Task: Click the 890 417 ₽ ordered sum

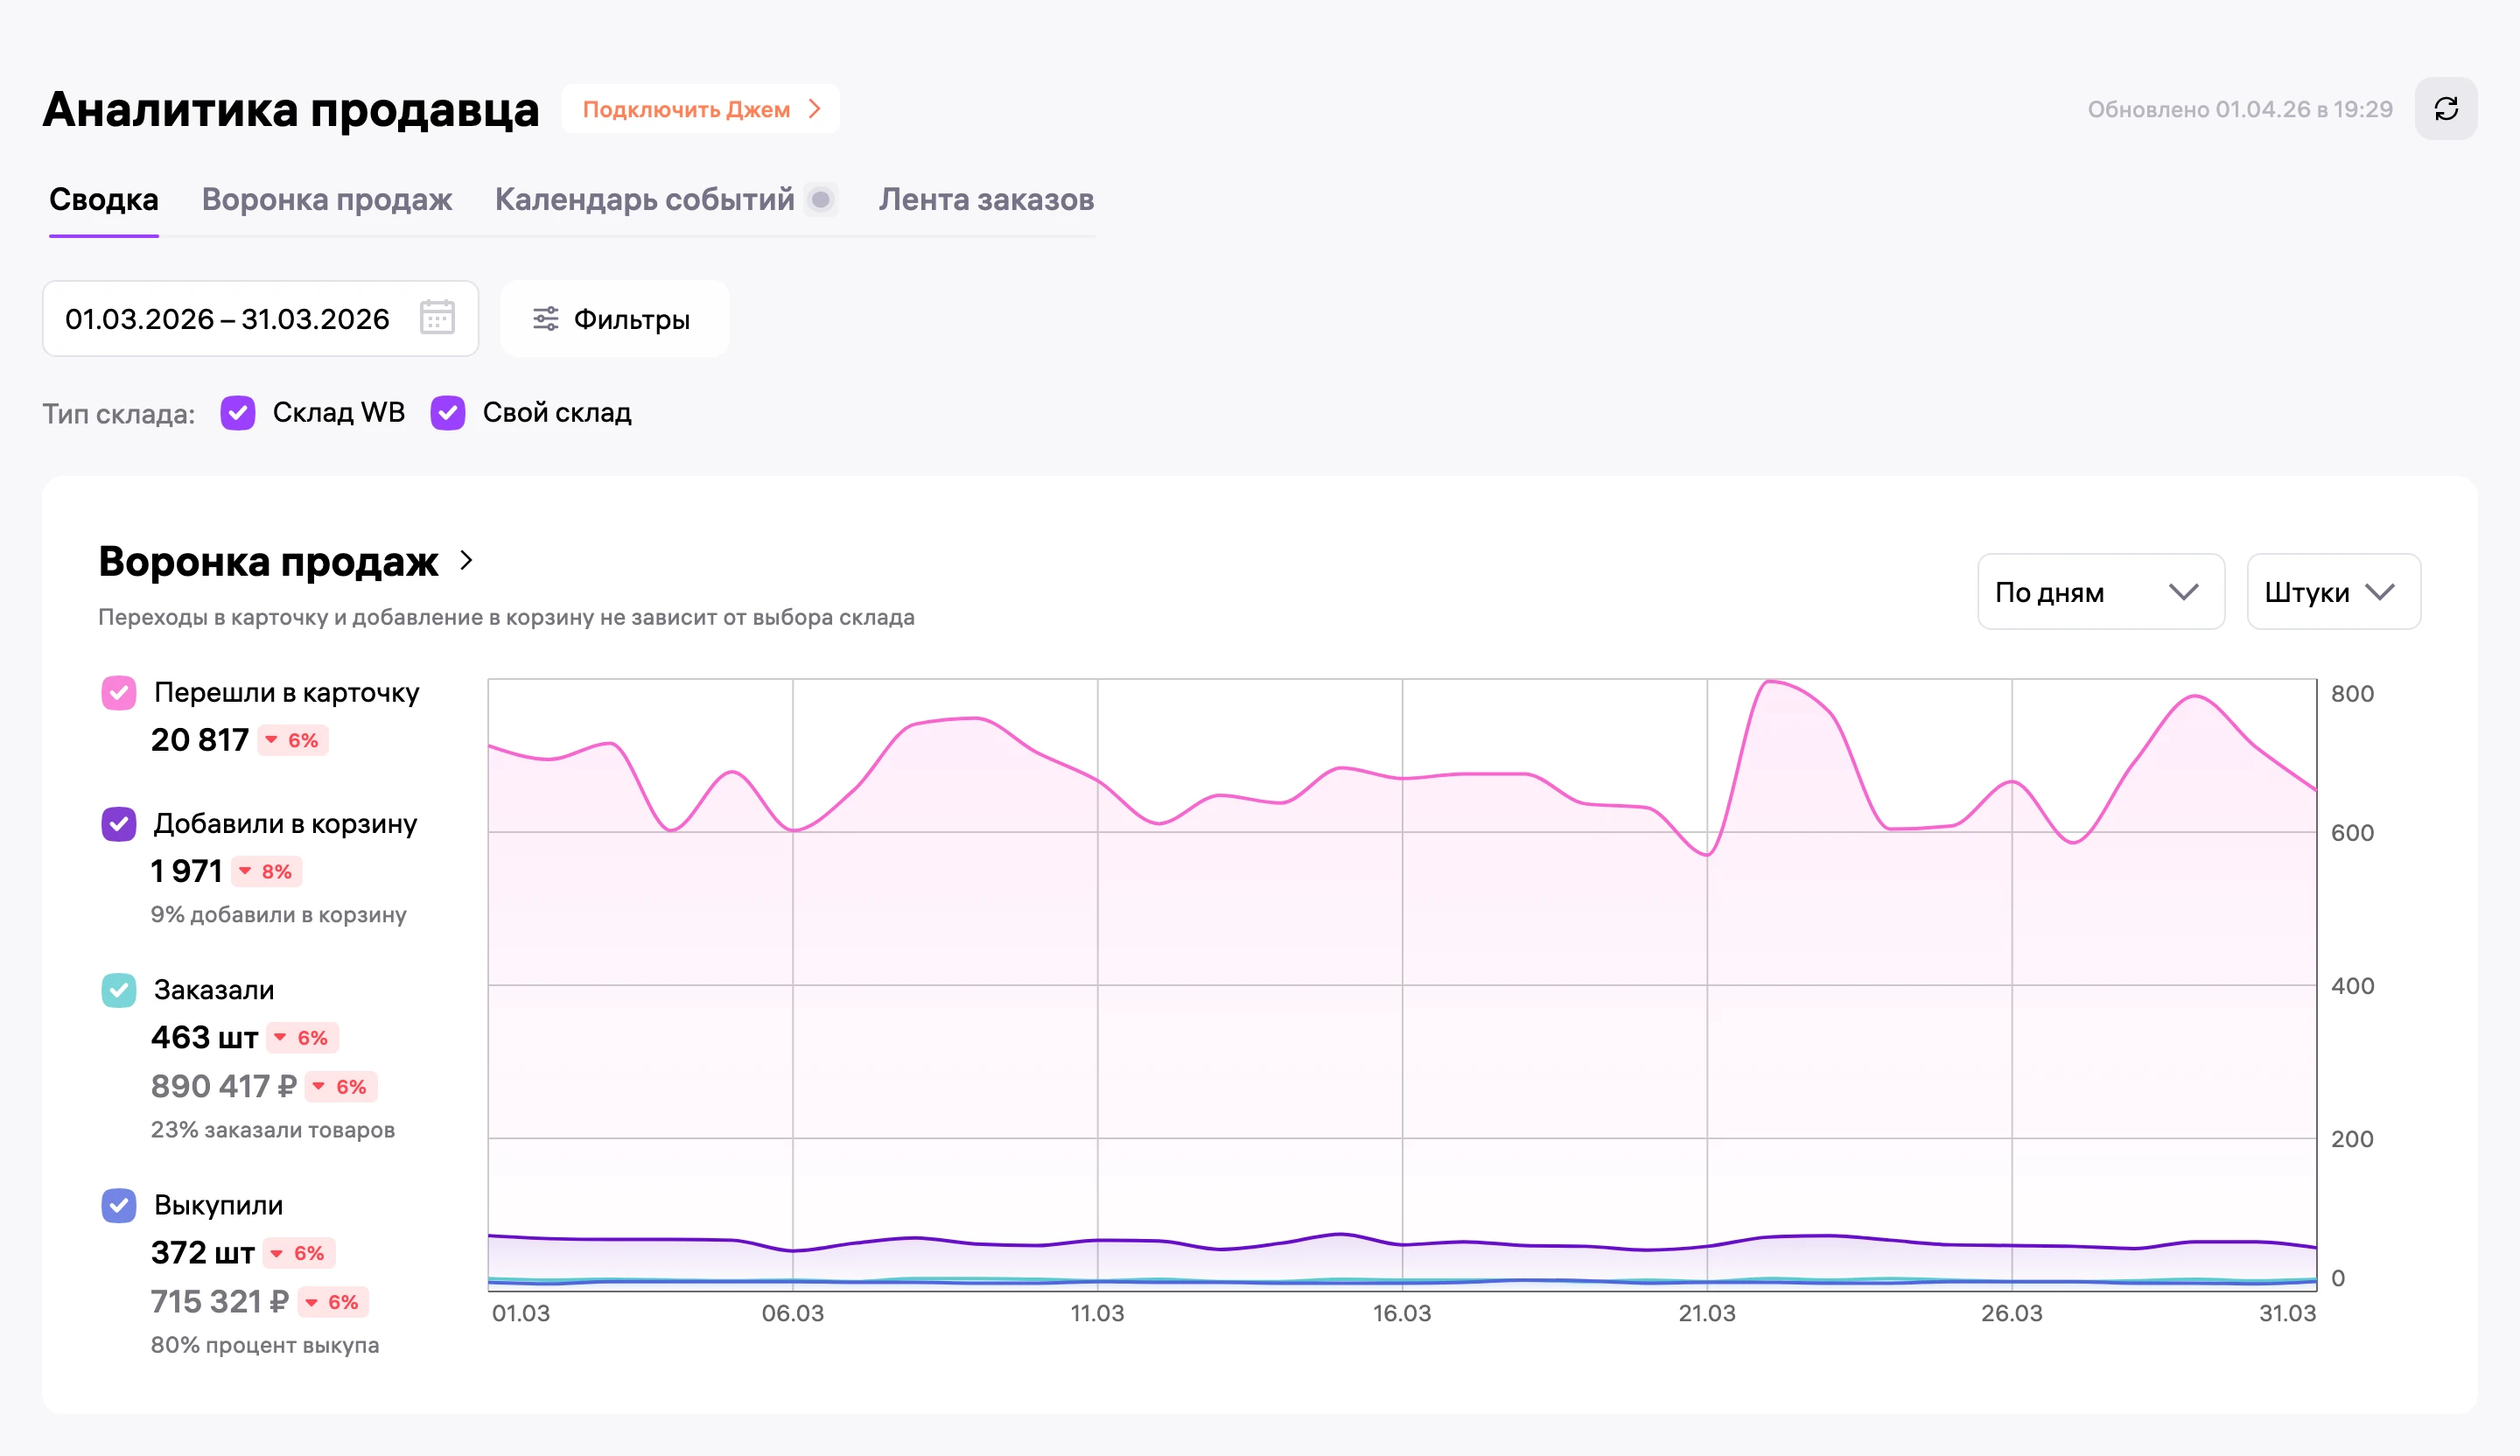Action: click(224, 1086)
